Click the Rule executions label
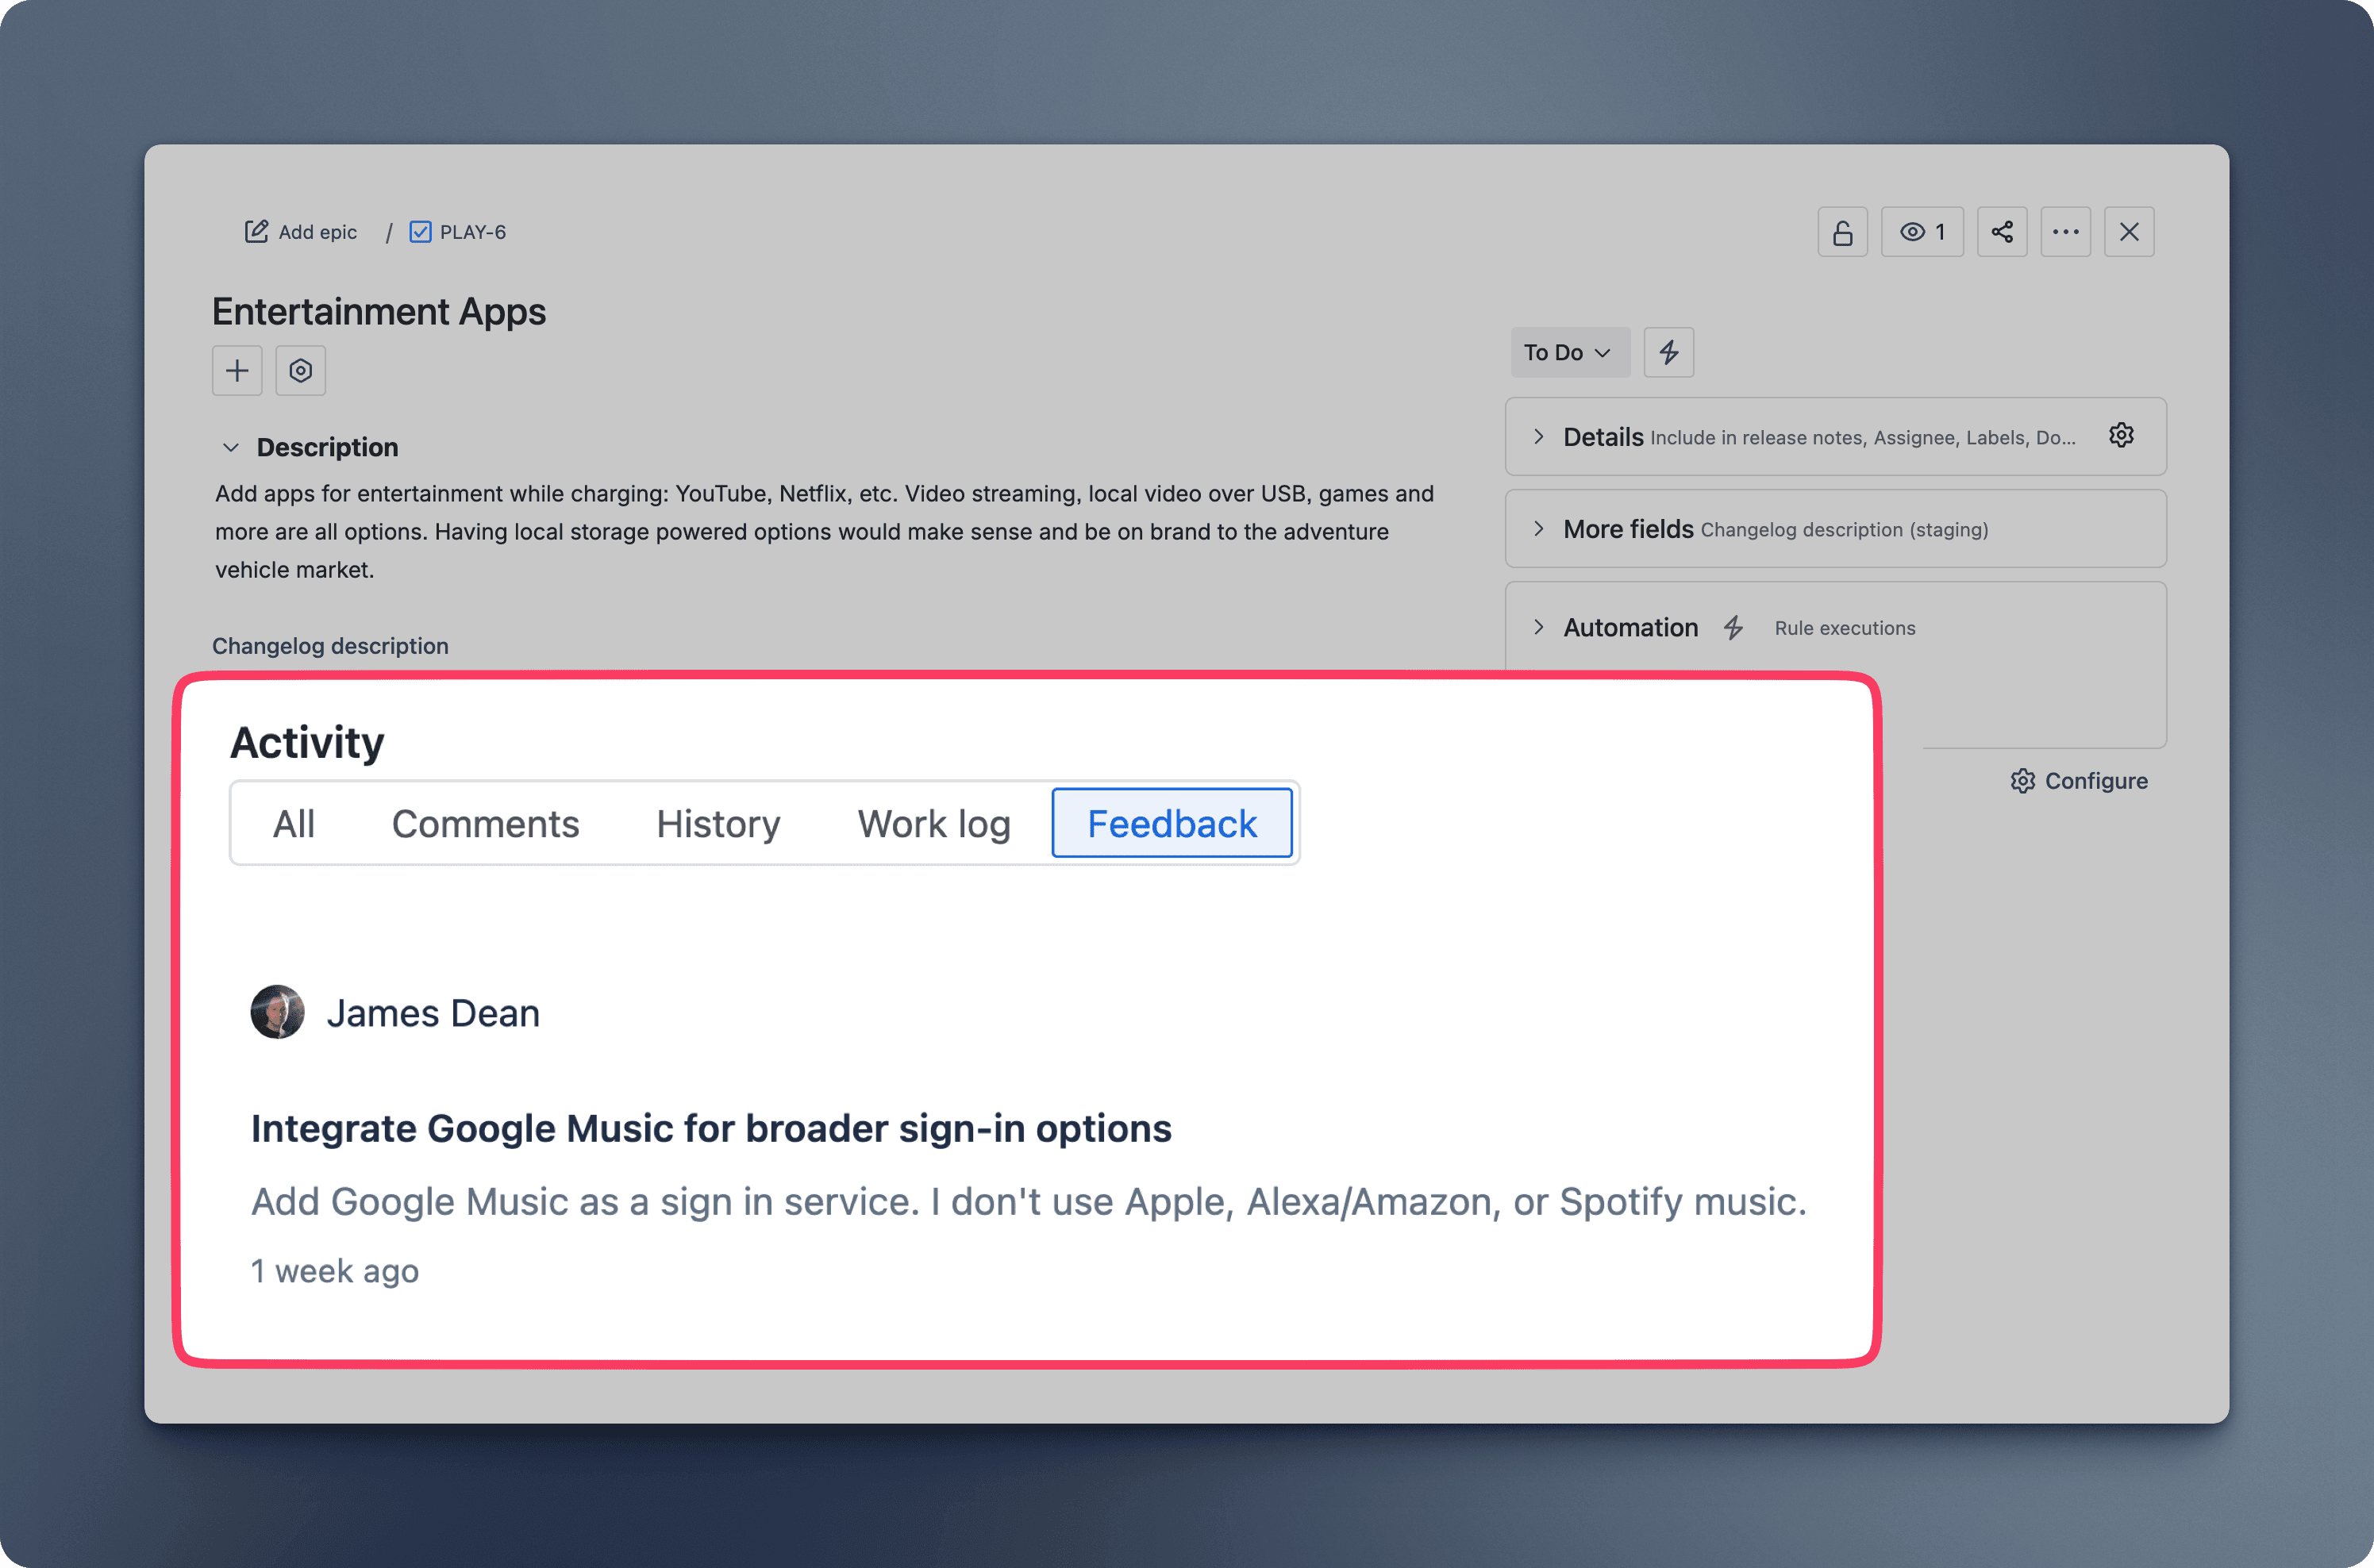 point(1845,628)
